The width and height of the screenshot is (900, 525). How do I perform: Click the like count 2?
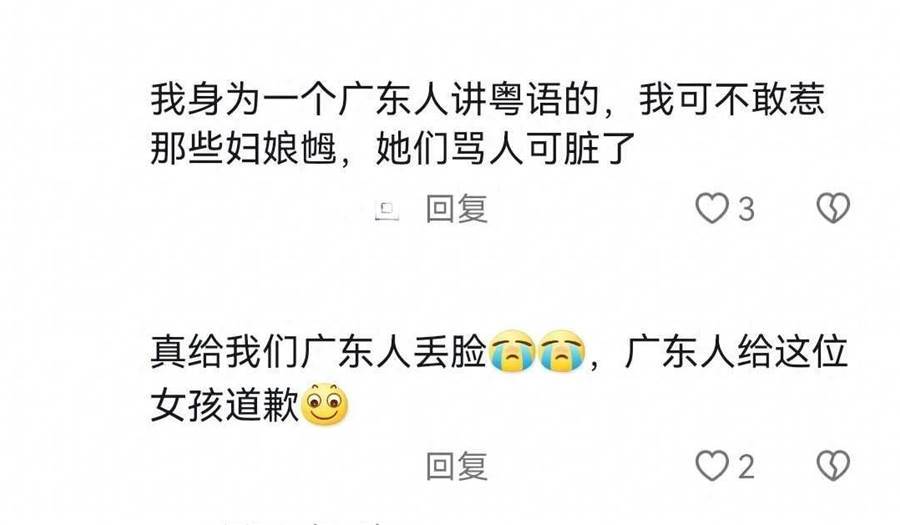[x=746, y=466]
